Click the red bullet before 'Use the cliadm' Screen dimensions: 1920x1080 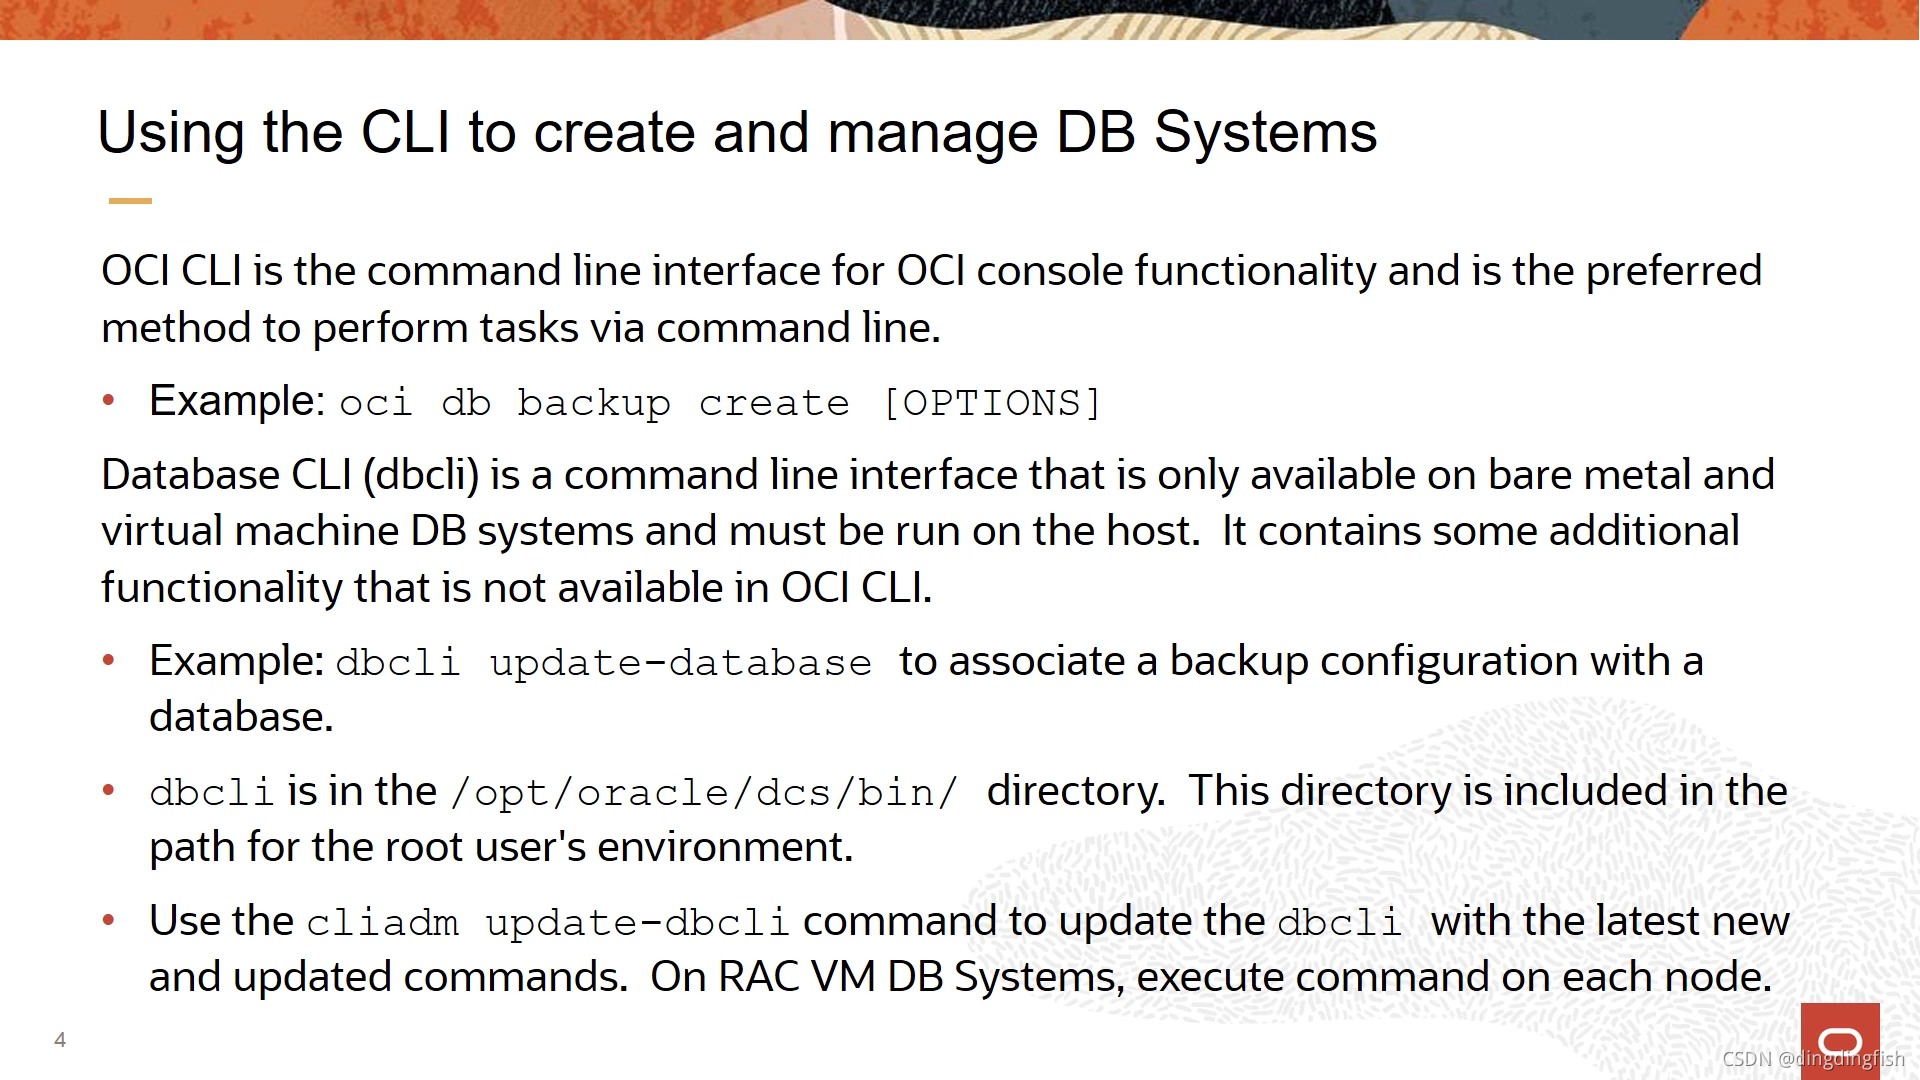pos(109,920)
